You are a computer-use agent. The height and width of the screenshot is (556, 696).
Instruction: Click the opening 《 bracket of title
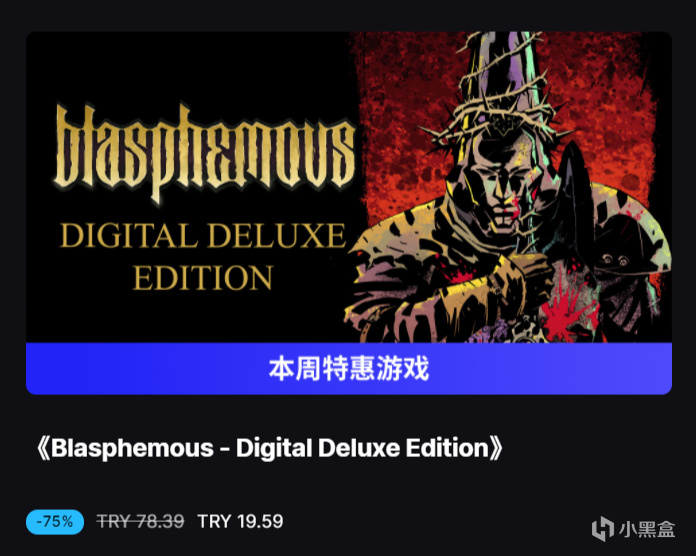tap(43, 449)
